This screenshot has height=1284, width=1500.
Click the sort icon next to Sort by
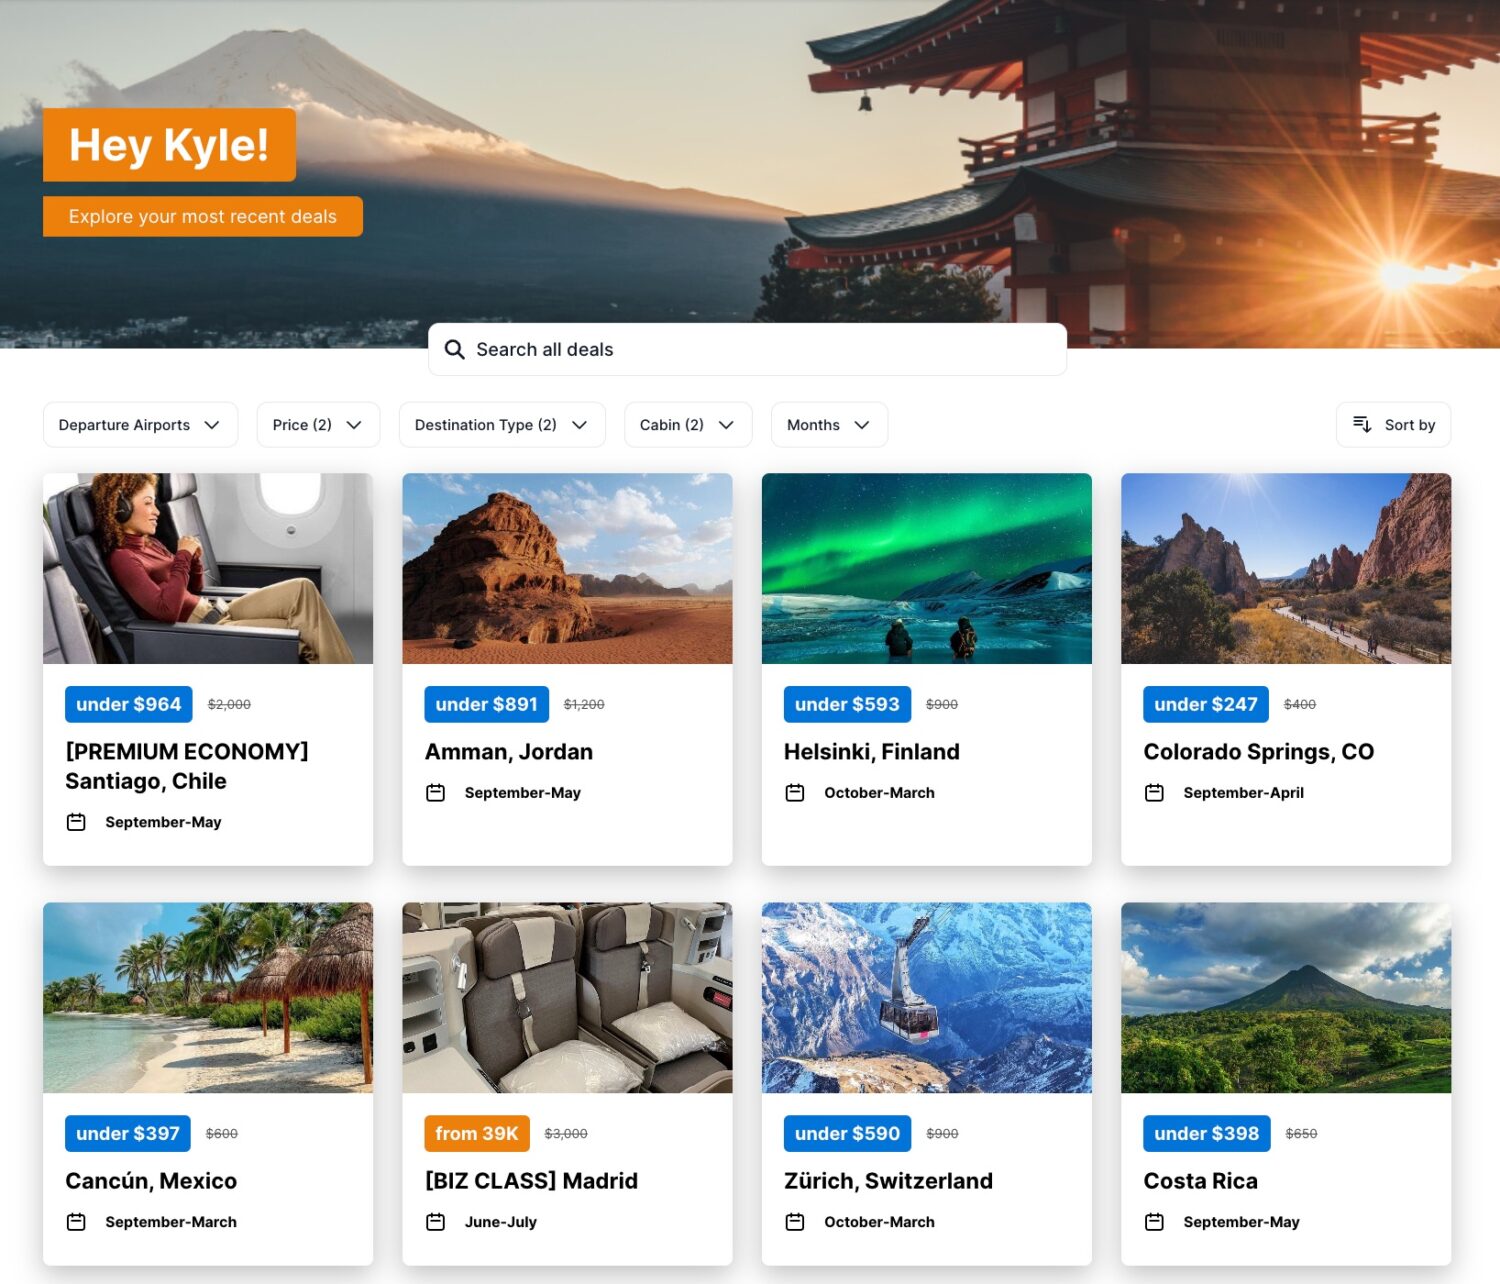pyautogui.click(x=1362, y=424)
